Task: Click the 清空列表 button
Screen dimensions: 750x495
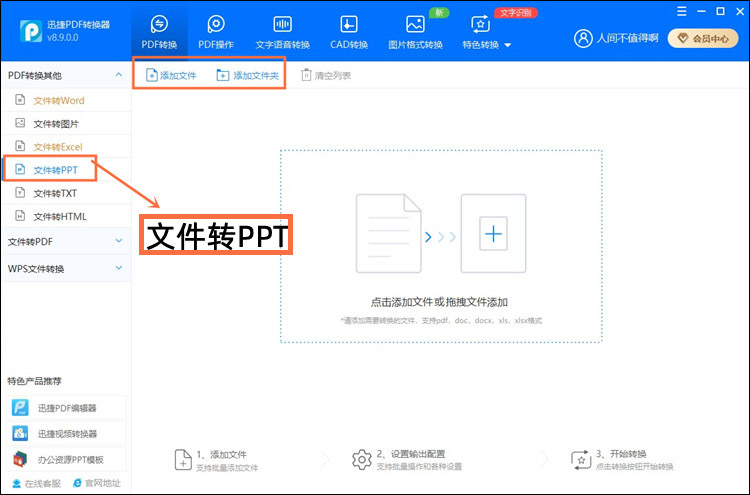Action: coord(326,75)
